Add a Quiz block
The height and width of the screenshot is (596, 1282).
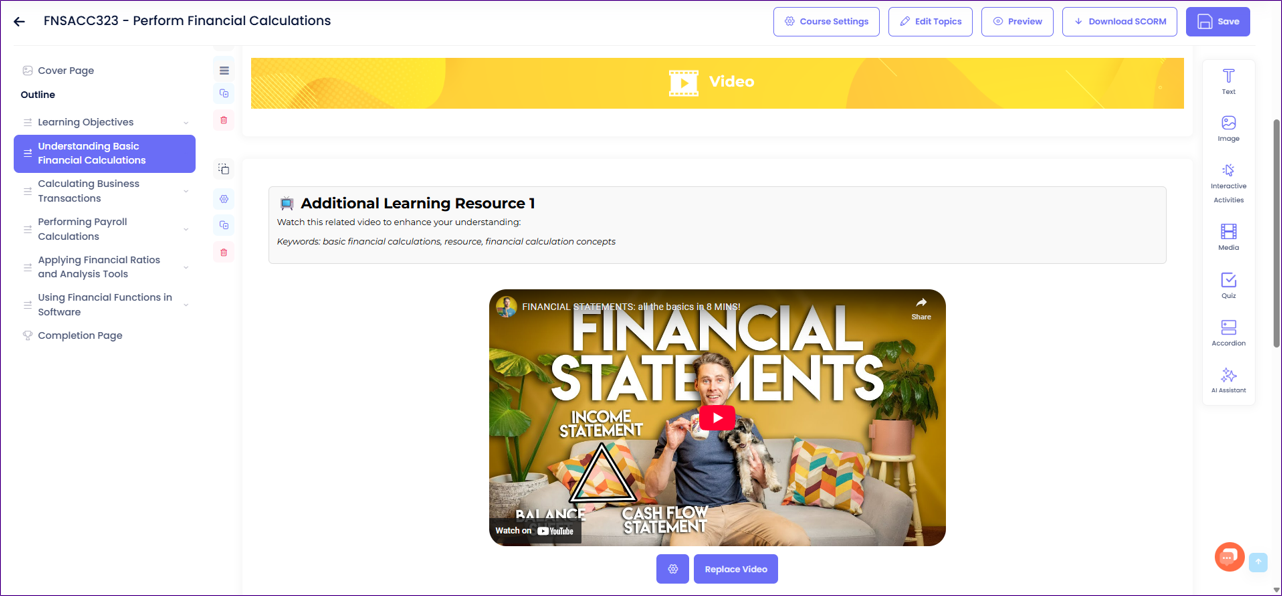pos(1228,285)
